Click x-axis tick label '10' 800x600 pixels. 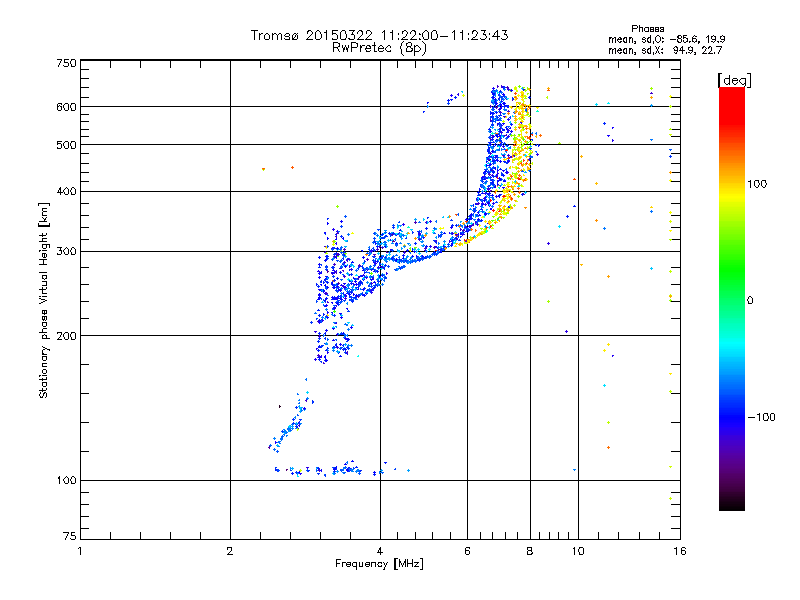[x=578, y=551]
